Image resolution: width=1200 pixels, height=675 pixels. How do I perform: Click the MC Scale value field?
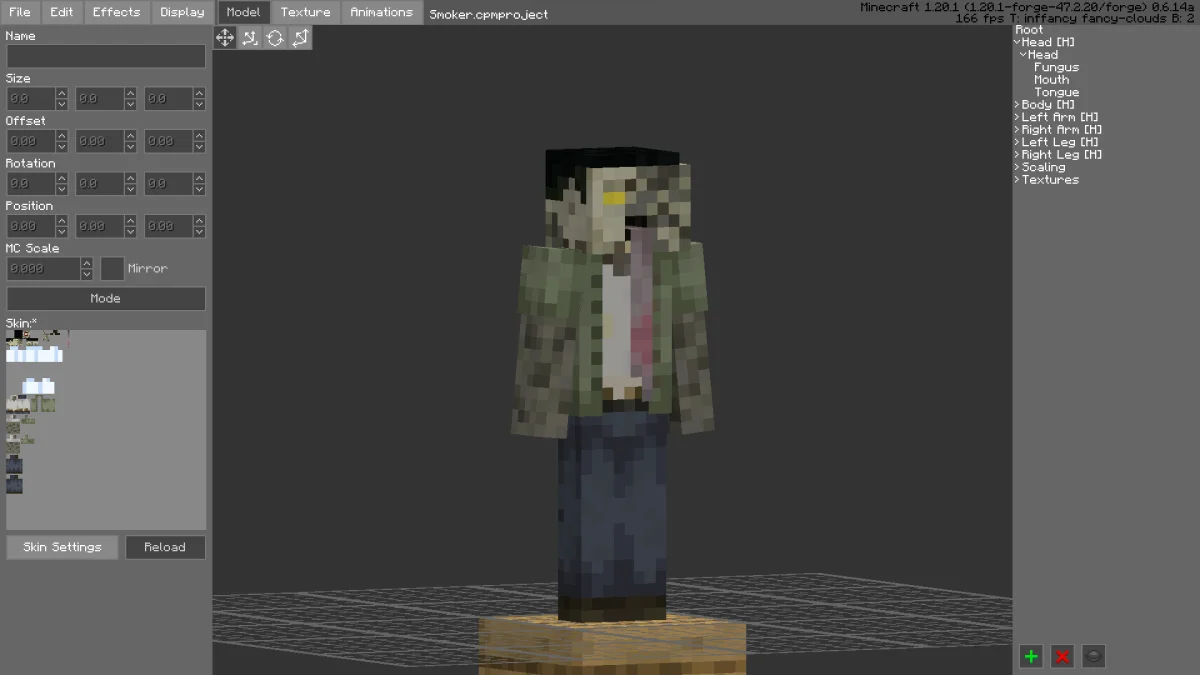(43, 268)
